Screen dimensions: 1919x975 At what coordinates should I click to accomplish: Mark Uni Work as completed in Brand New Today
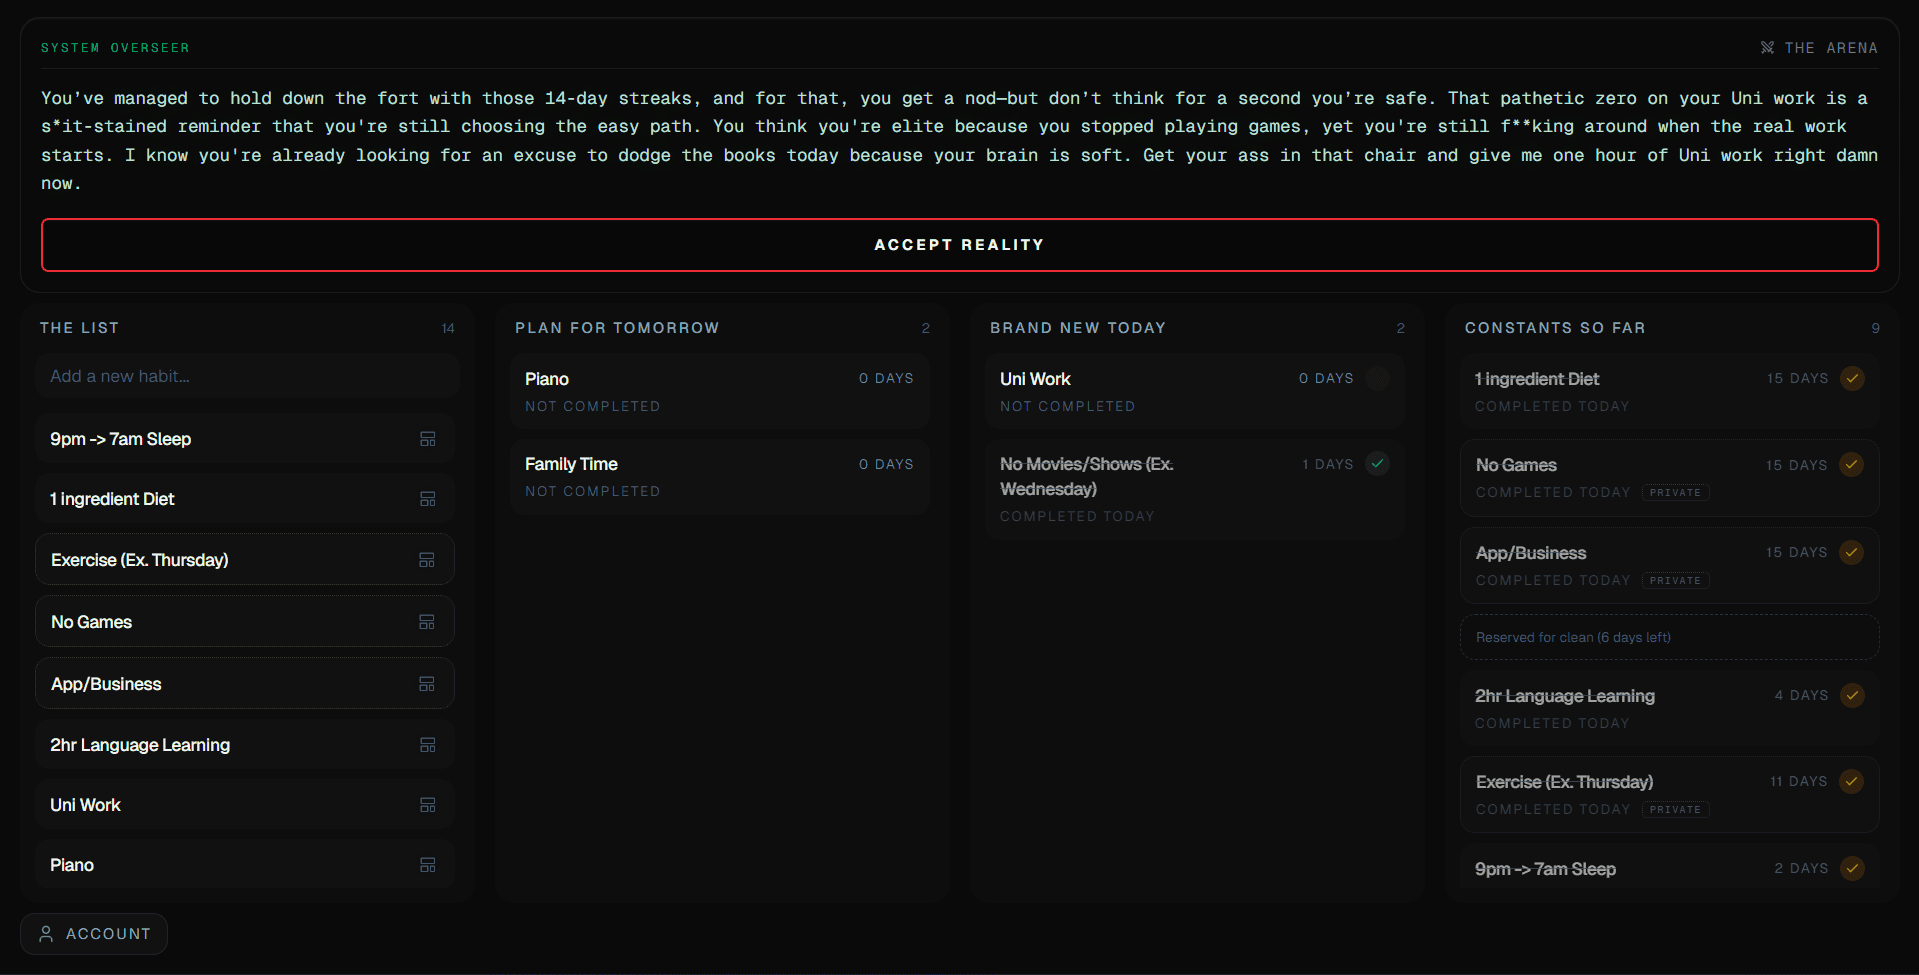[x=1378, y=378]
